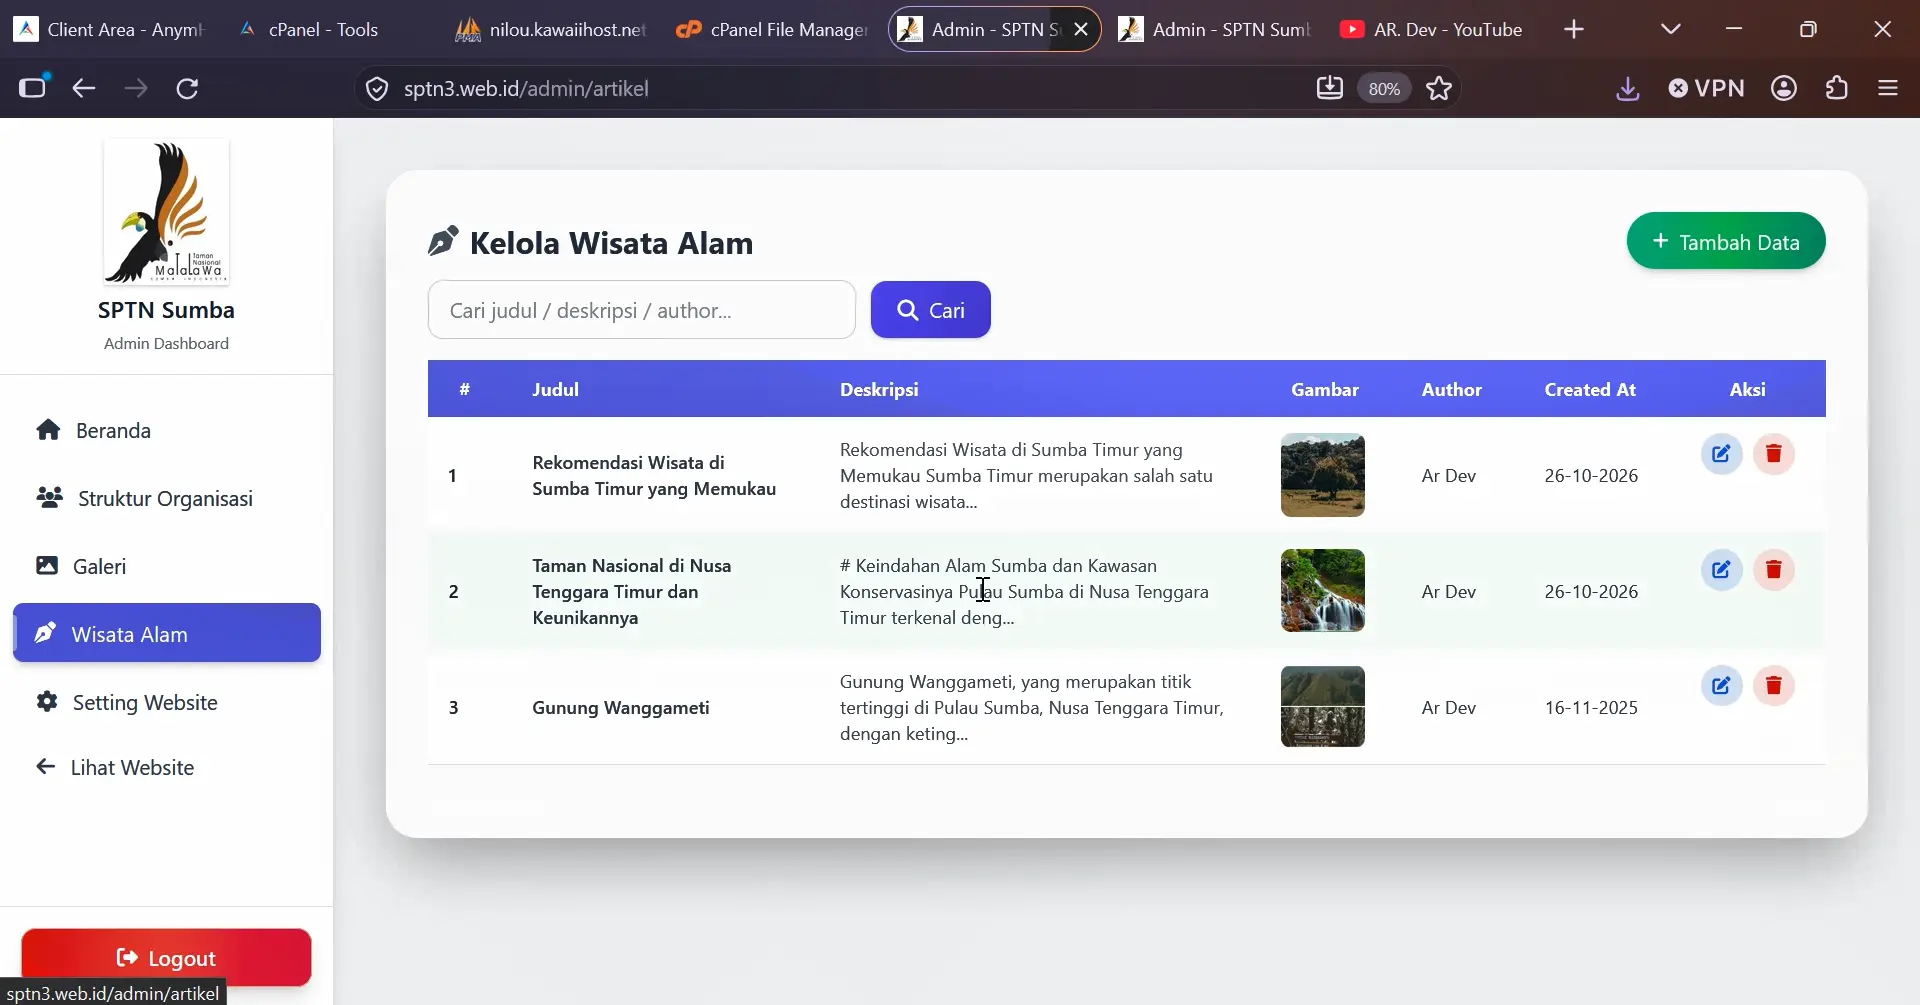Open Galeri in the sidebar
The width and height of the screenshot is (1920, 1005).
point(167,566)
